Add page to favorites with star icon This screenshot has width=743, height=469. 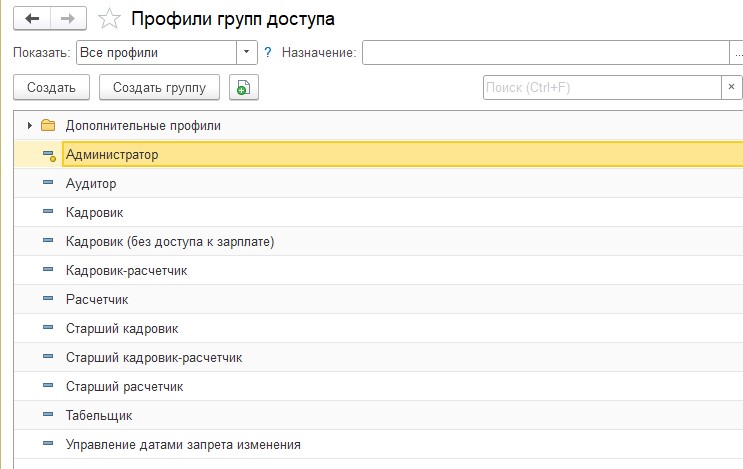click(x=109, y=19)
